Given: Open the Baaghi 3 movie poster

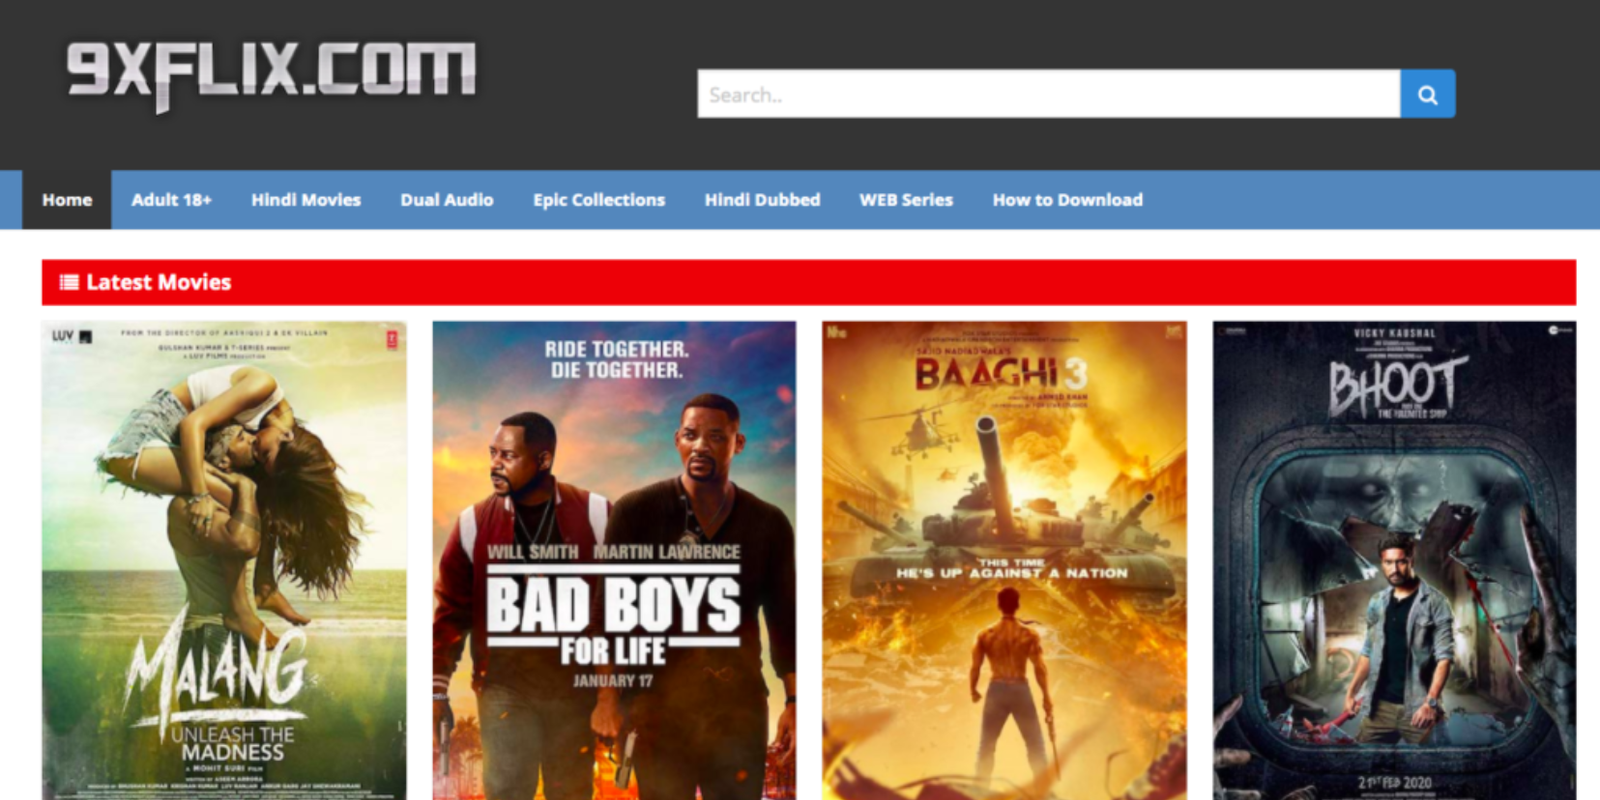Looking at the screenshot, I should point(1004,560).
